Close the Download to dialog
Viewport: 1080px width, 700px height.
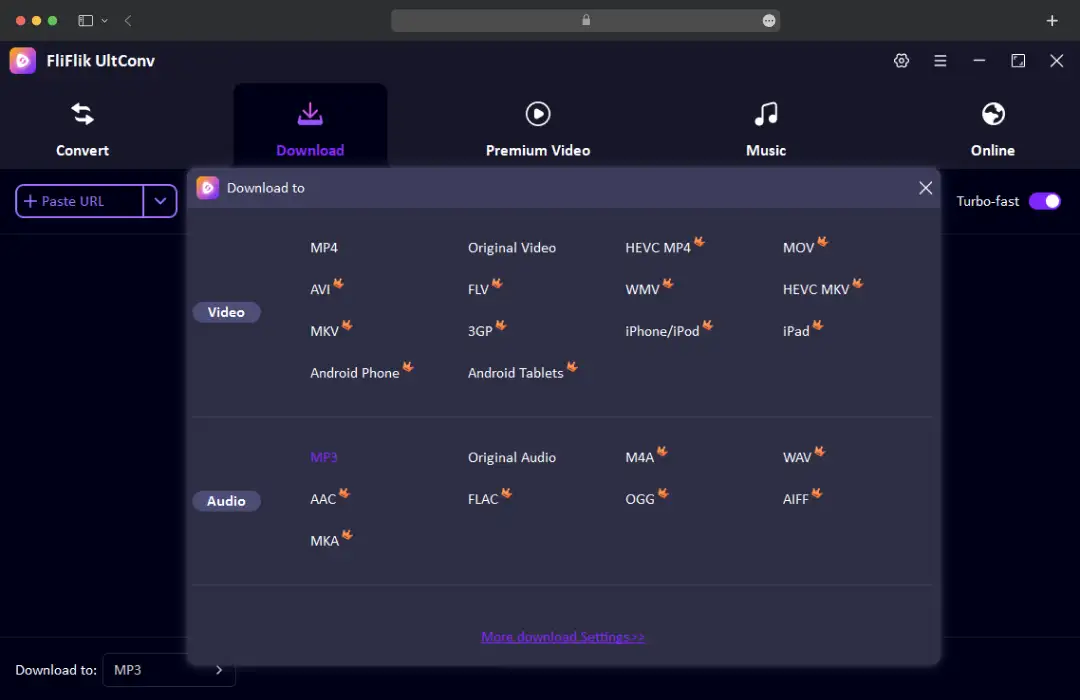tap(925, 187)
